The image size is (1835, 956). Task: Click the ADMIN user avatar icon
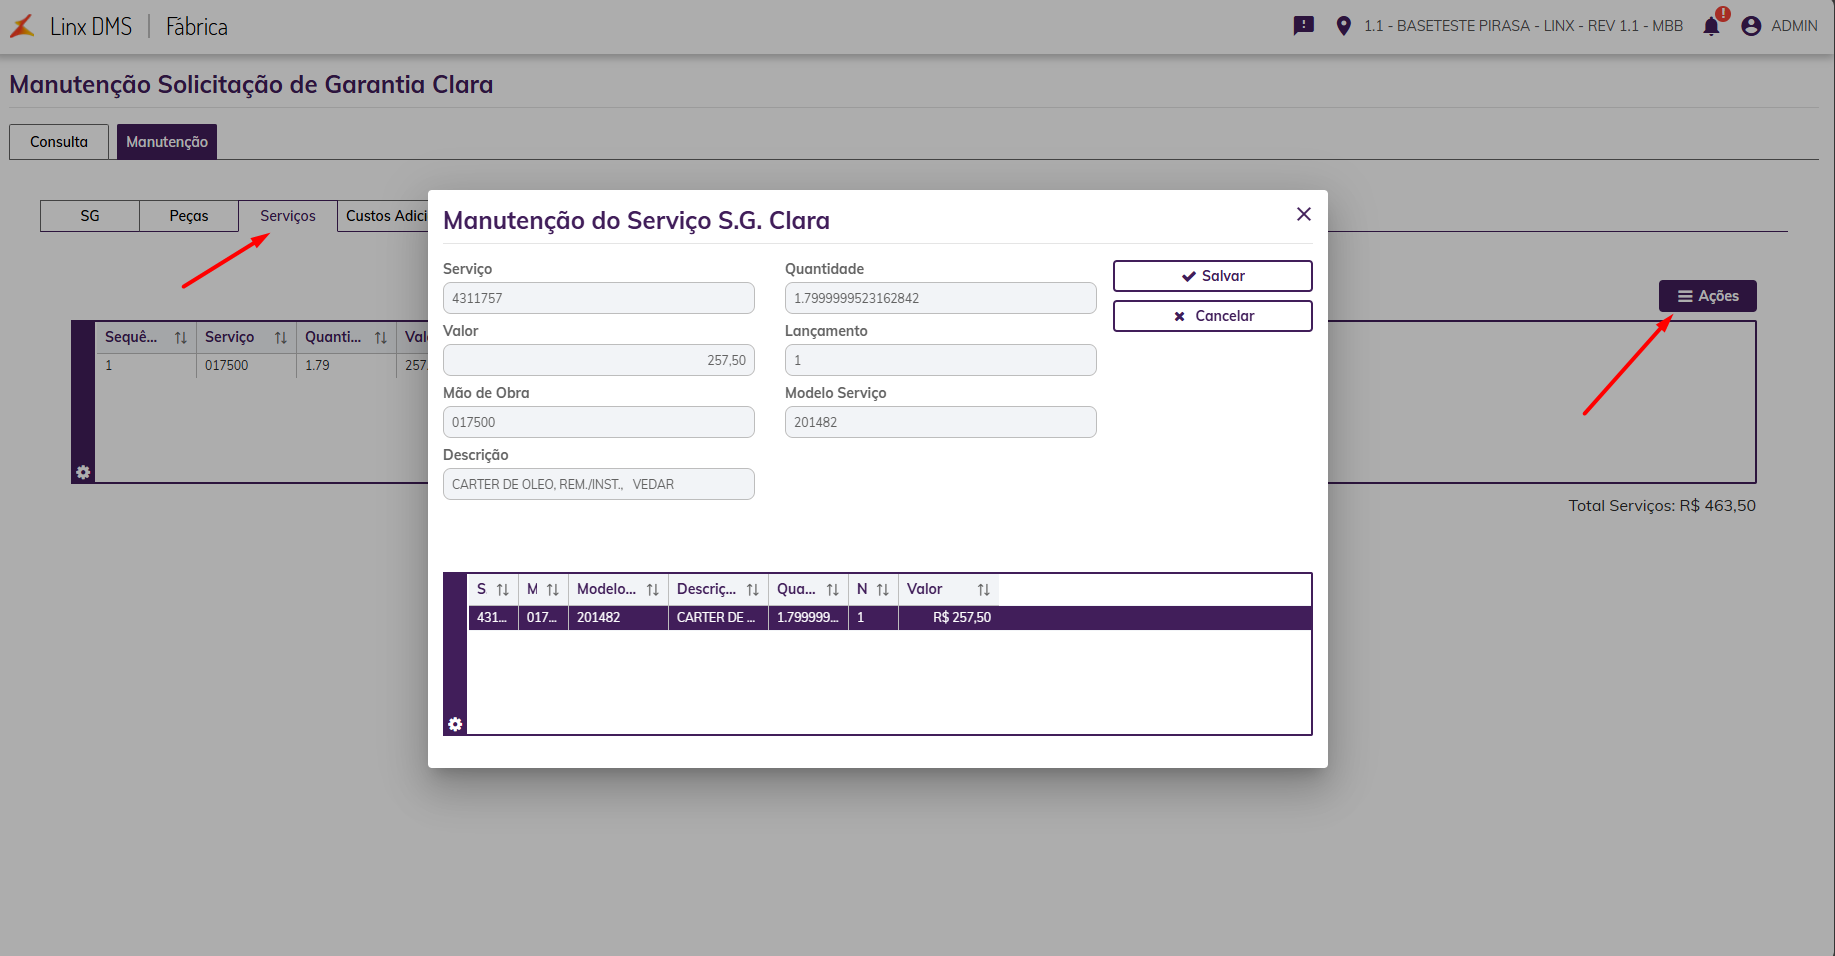click(1751, 26)
